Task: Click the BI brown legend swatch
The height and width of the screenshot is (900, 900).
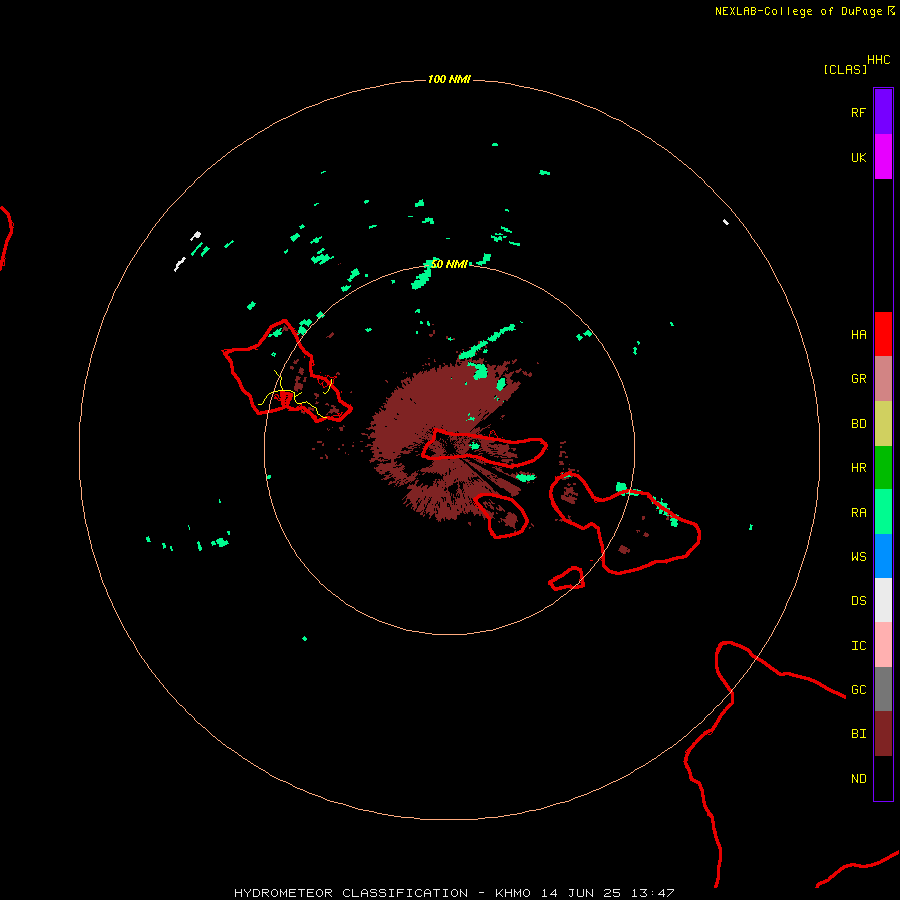Action: point(883,734)
